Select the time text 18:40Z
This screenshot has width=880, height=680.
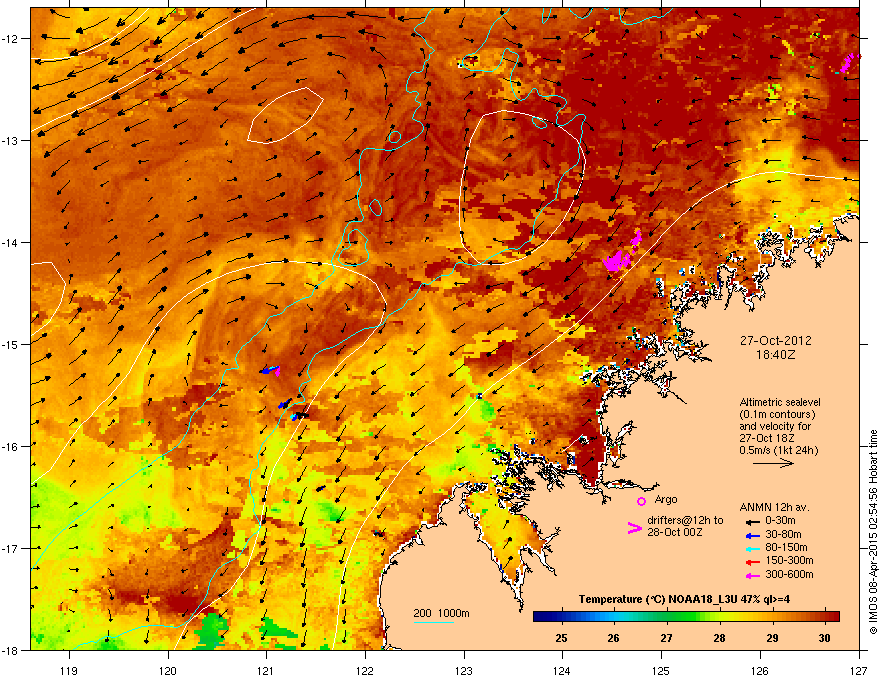click(775, 355)
